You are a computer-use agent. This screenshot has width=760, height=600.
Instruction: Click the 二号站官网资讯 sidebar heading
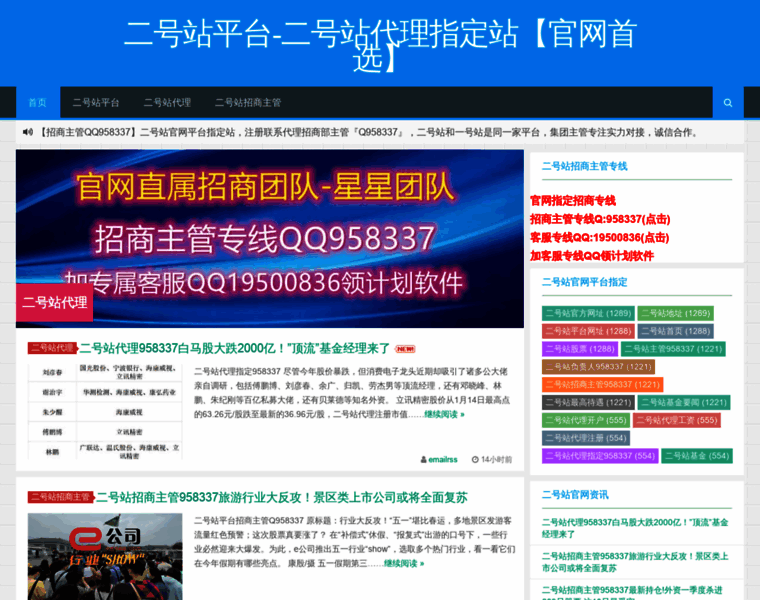(x=575, y=495)
